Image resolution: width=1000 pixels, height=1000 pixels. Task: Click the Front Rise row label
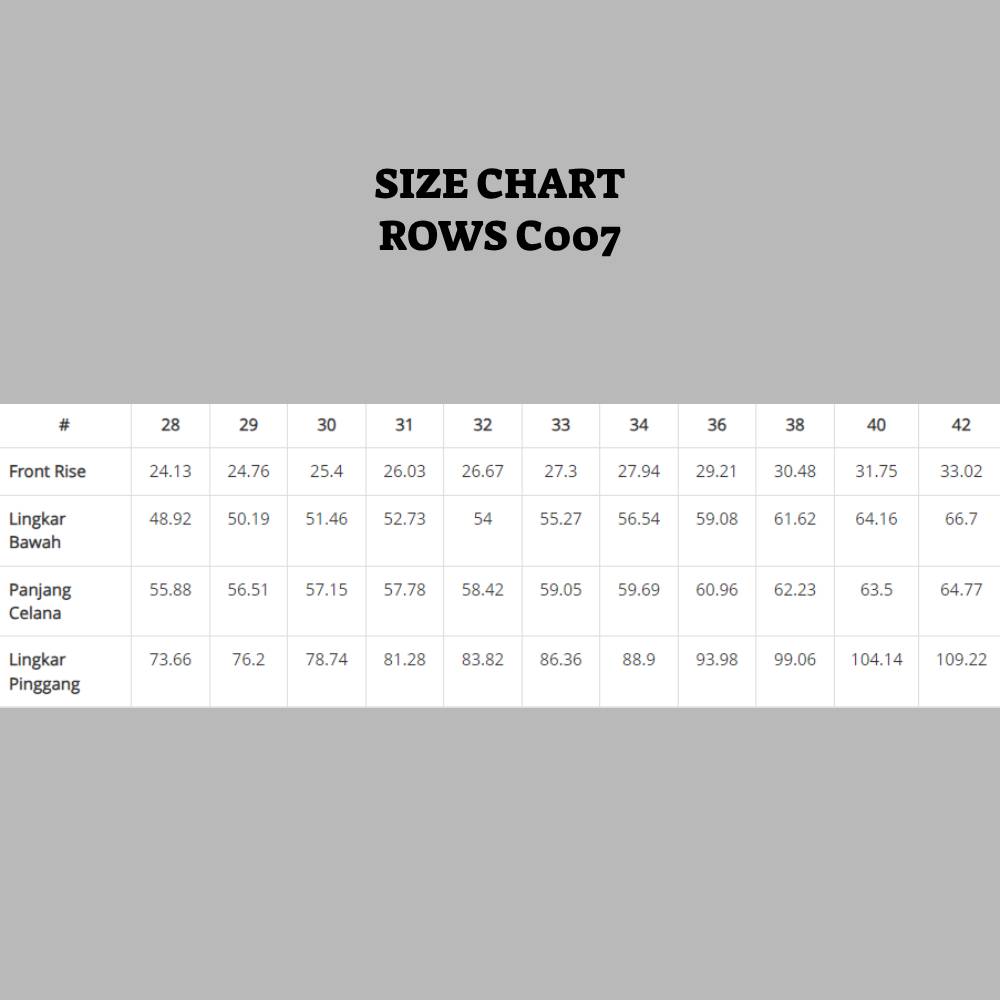(47, 471)
